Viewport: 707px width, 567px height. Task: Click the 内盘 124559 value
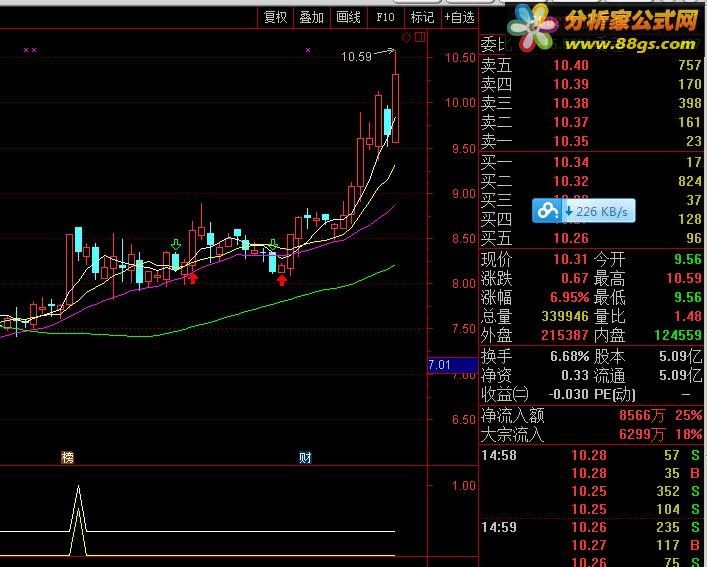678,335
